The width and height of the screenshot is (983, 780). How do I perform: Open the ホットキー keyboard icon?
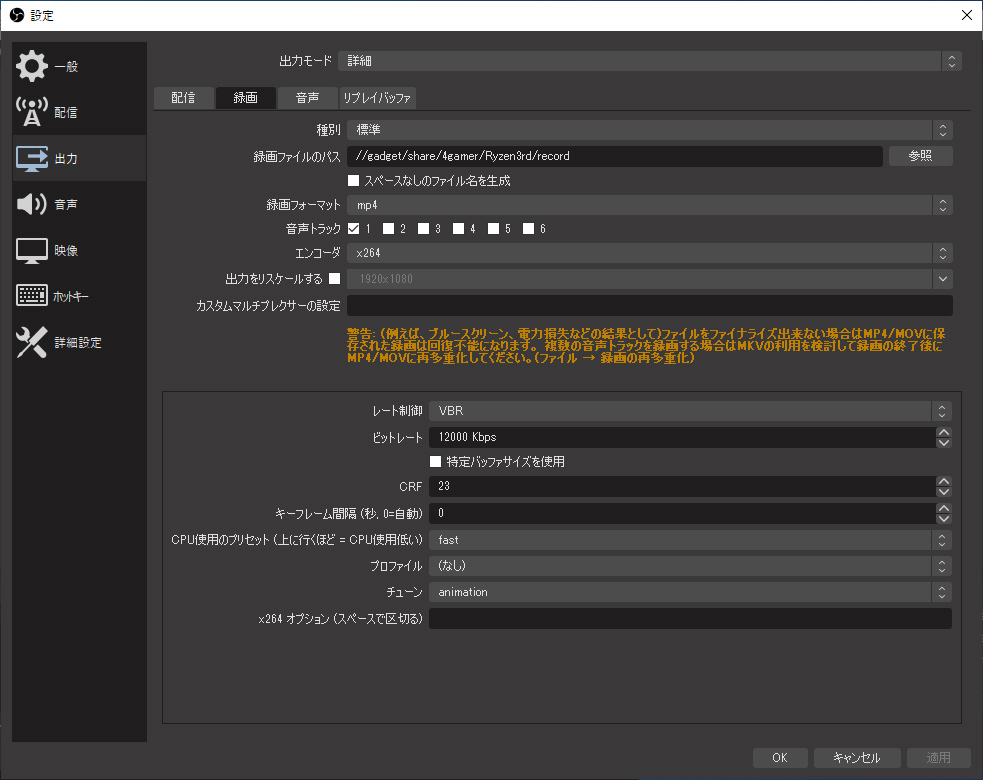[x=31, y=295]
